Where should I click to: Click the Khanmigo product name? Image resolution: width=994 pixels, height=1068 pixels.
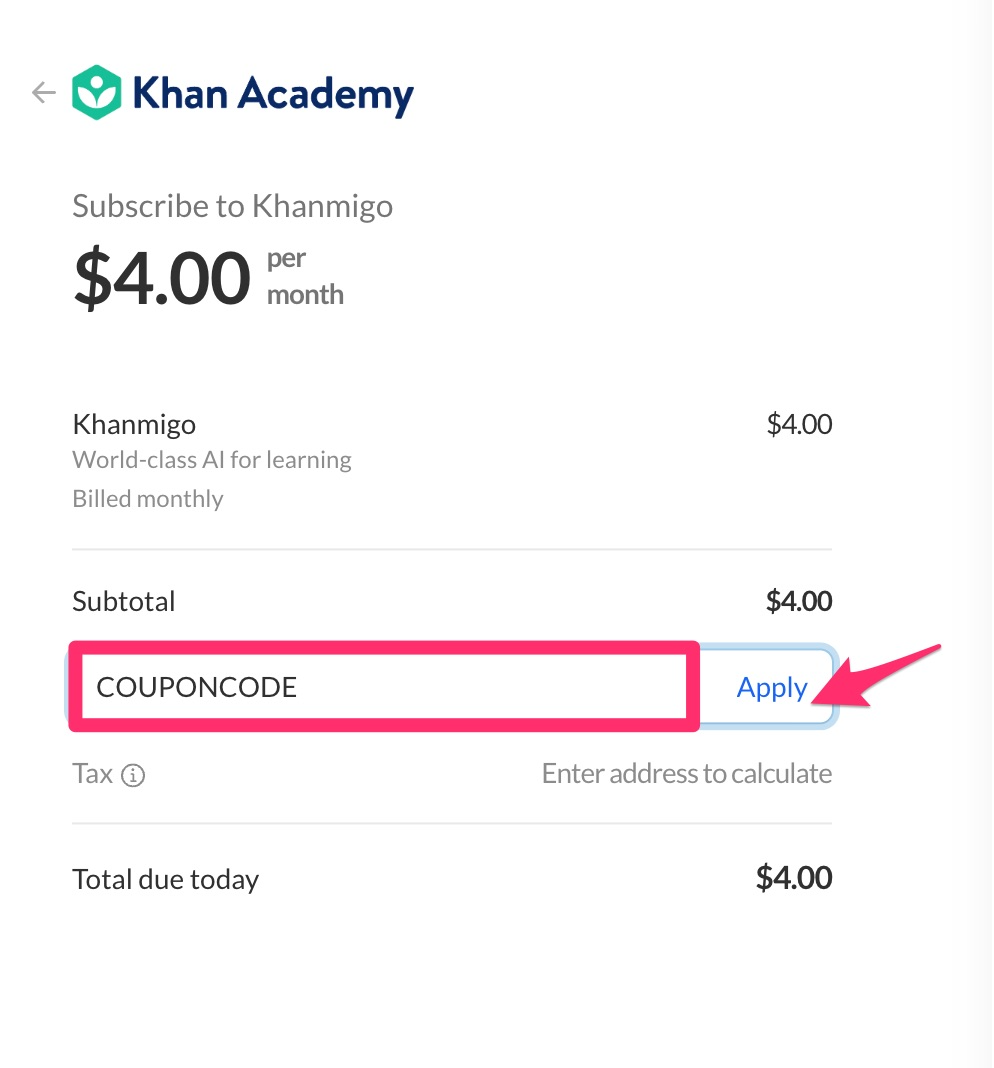point(134,424)
